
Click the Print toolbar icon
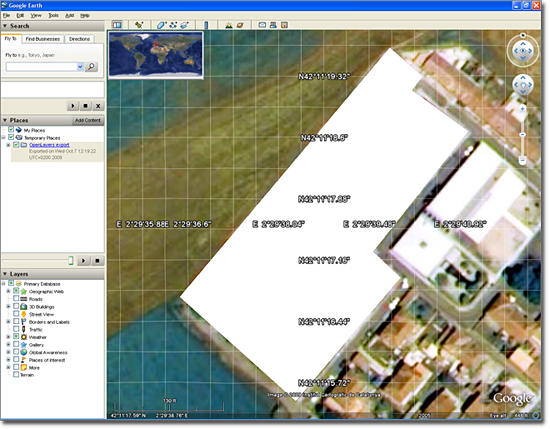pyautogui.click(x=273, y=25)
